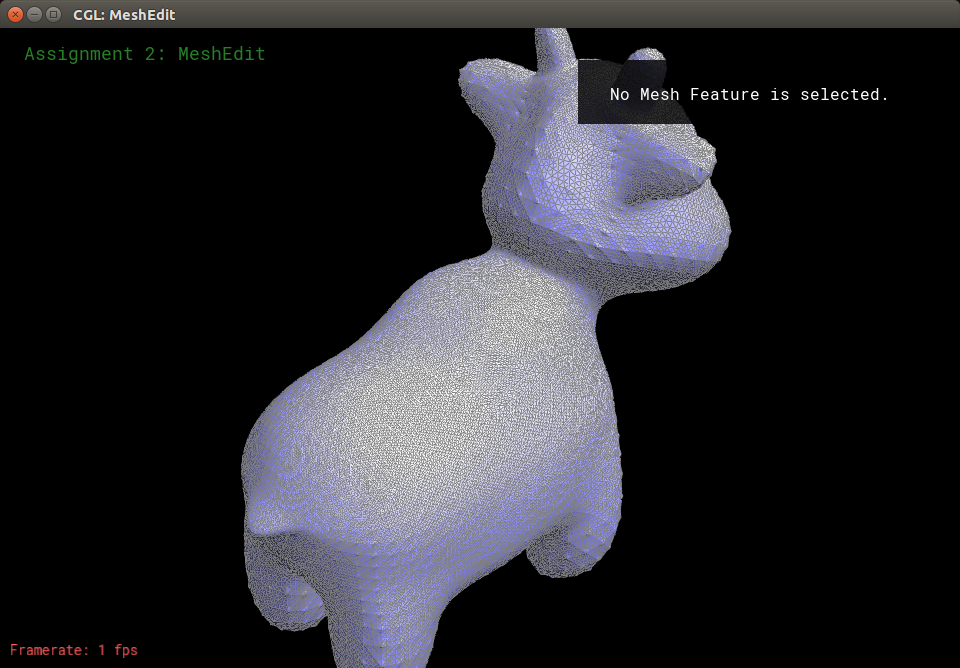Image resolution: width=960 pixels, height=668 pixels.
Task: Minimize the MeshEdit window
Action: tap(34, 15)
